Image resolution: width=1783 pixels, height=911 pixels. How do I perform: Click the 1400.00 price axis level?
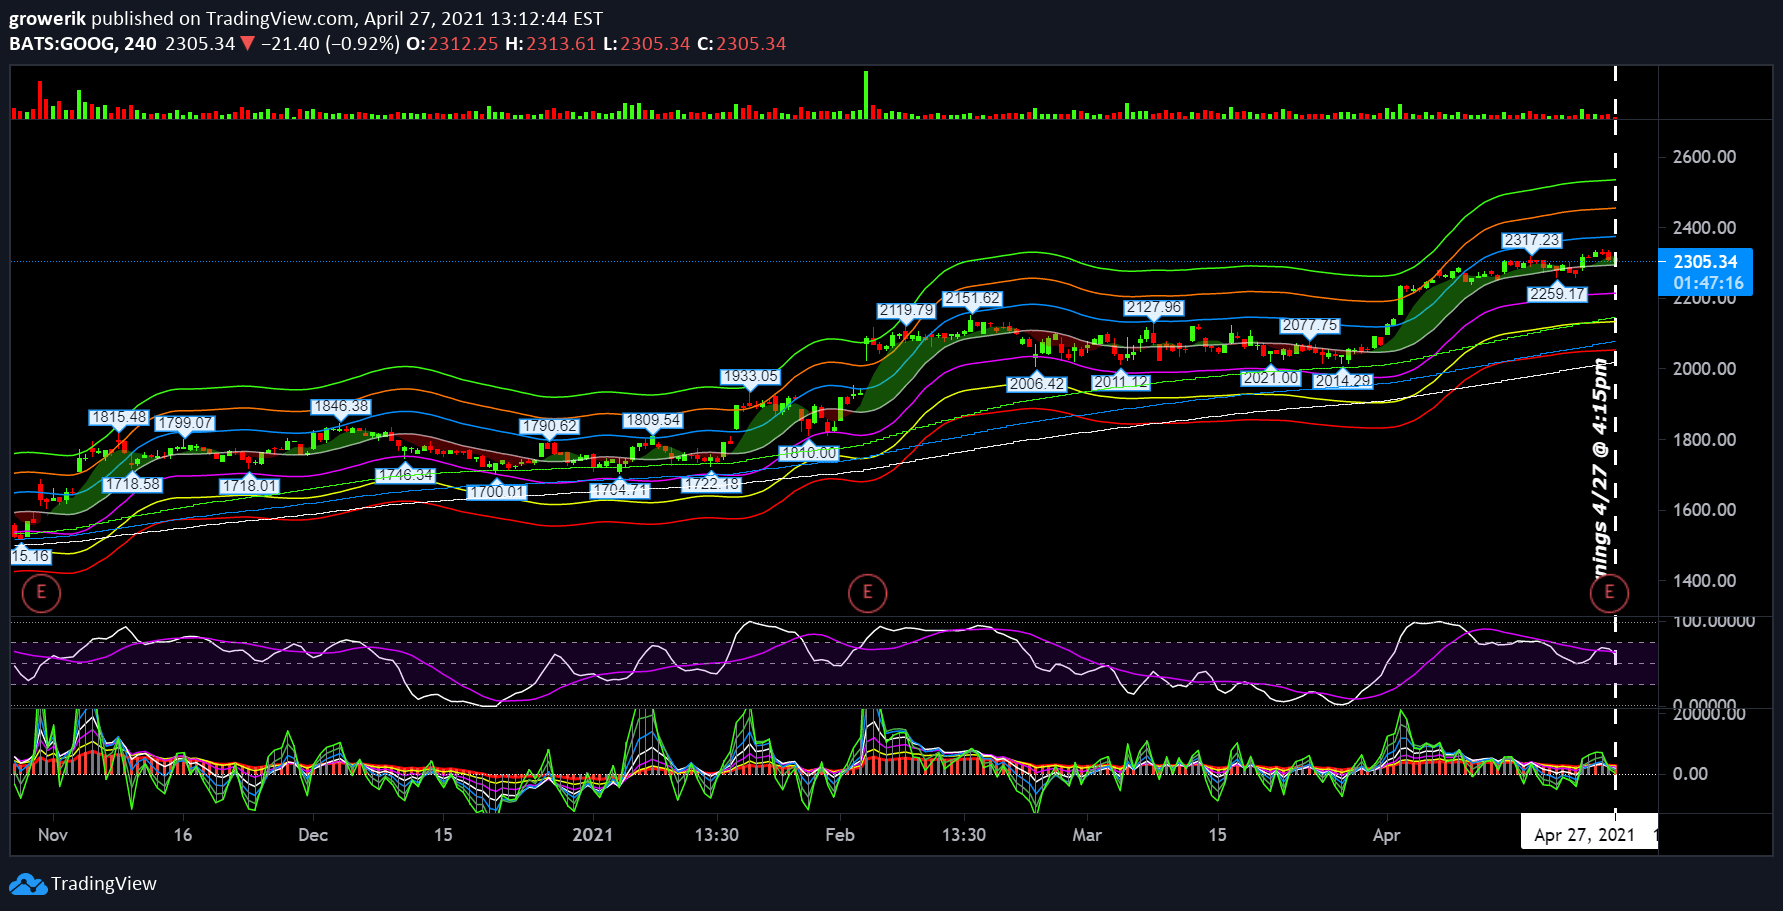tap(1704, 581)
